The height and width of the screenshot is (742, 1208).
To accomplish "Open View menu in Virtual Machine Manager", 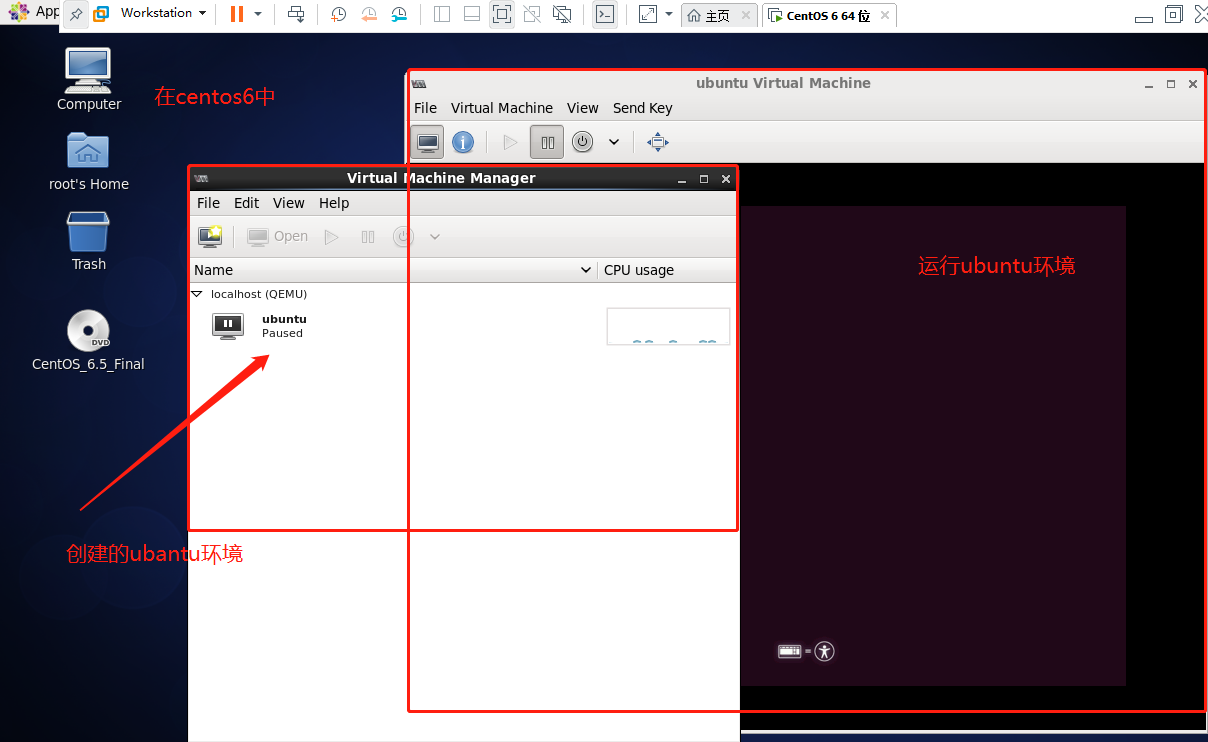I will 288,203.
